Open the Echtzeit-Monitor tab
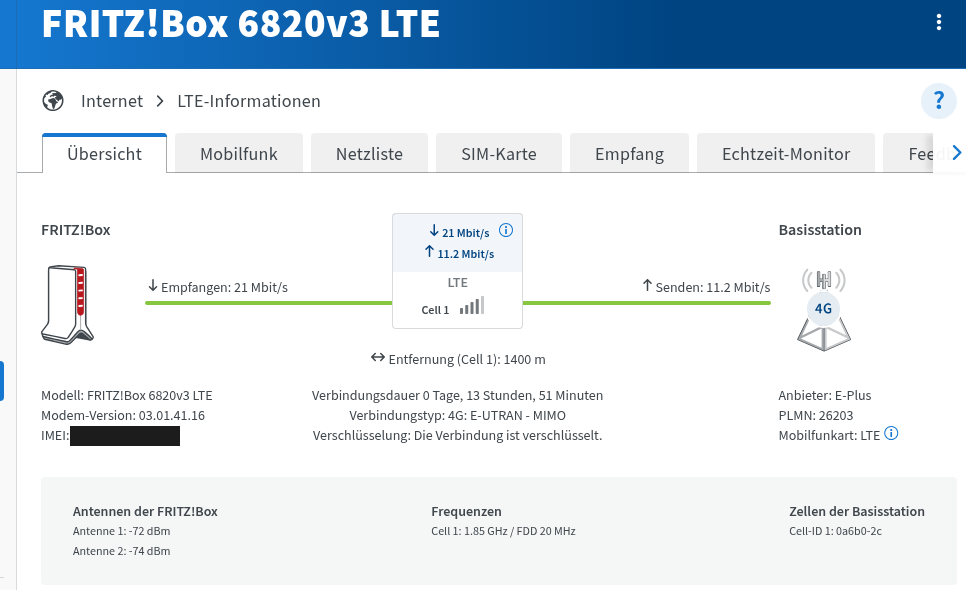 point(785,153)
